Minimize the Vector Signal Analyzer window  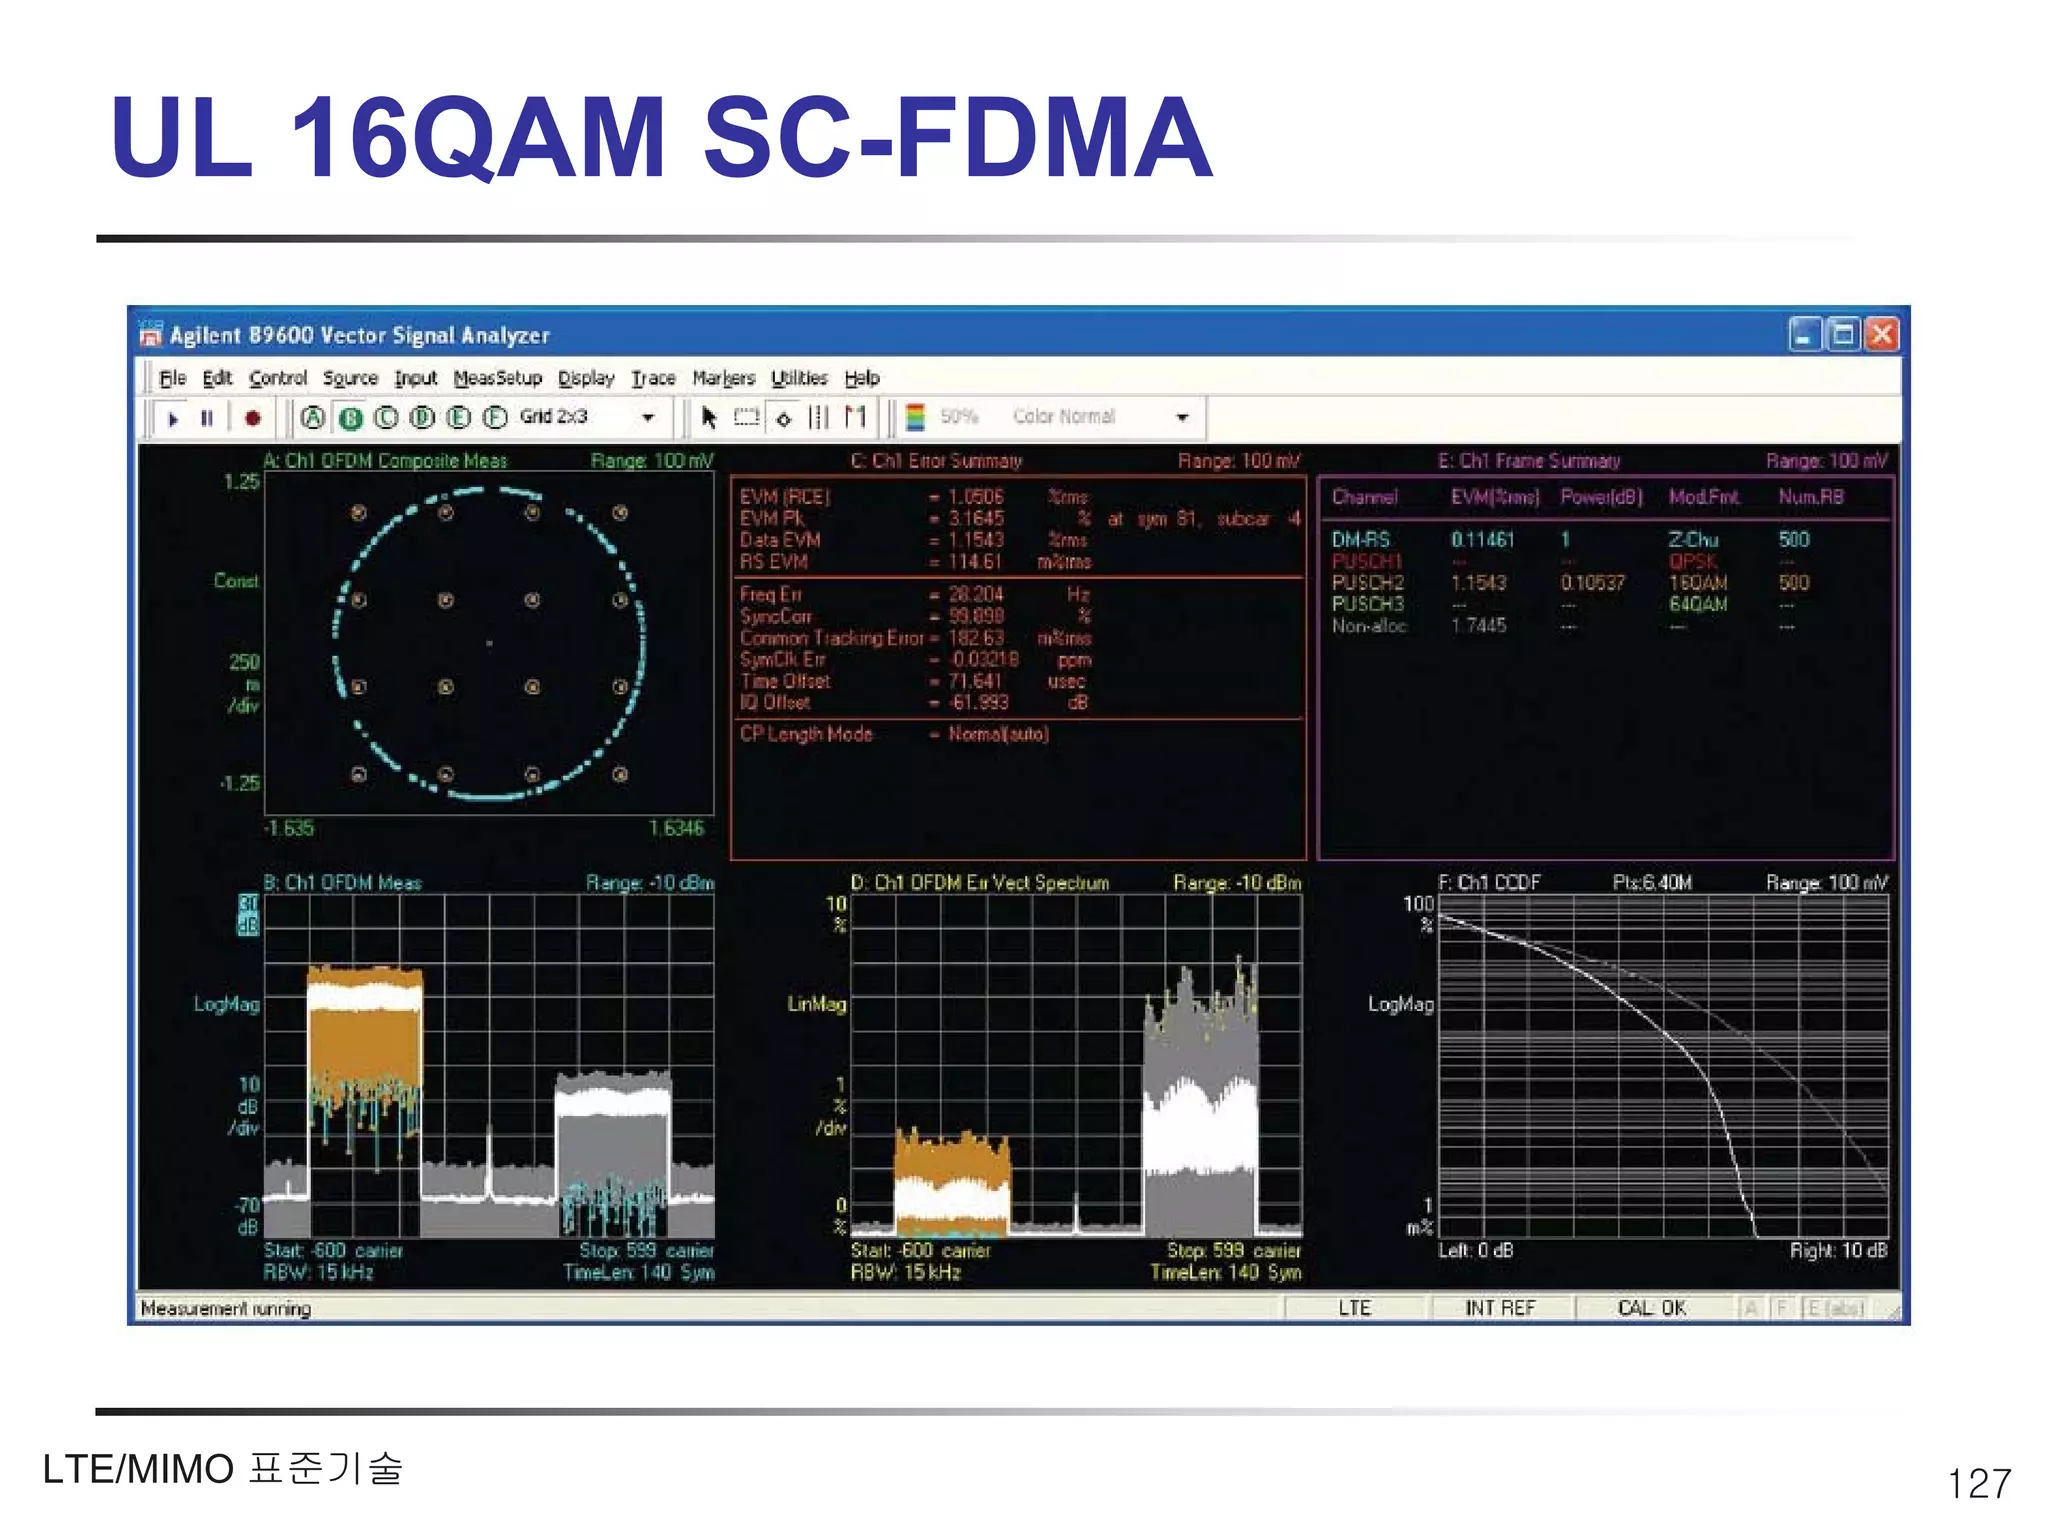tap(1804, 334)
